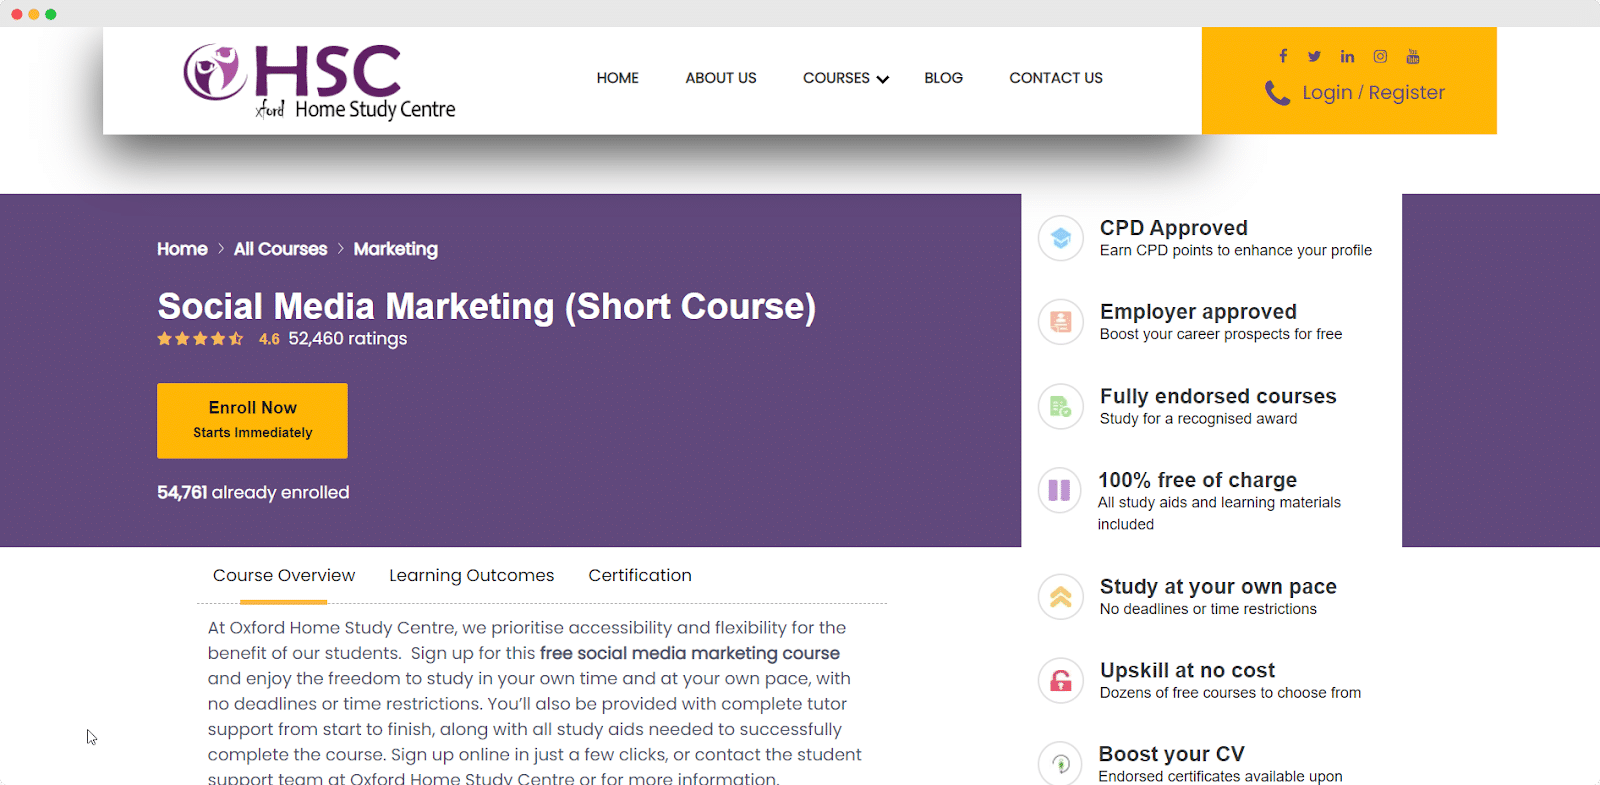This screenshot has width=1600, height=785.
Task: Click 'No deadlines or time restrictions' text
Action: coord(1208,609)
